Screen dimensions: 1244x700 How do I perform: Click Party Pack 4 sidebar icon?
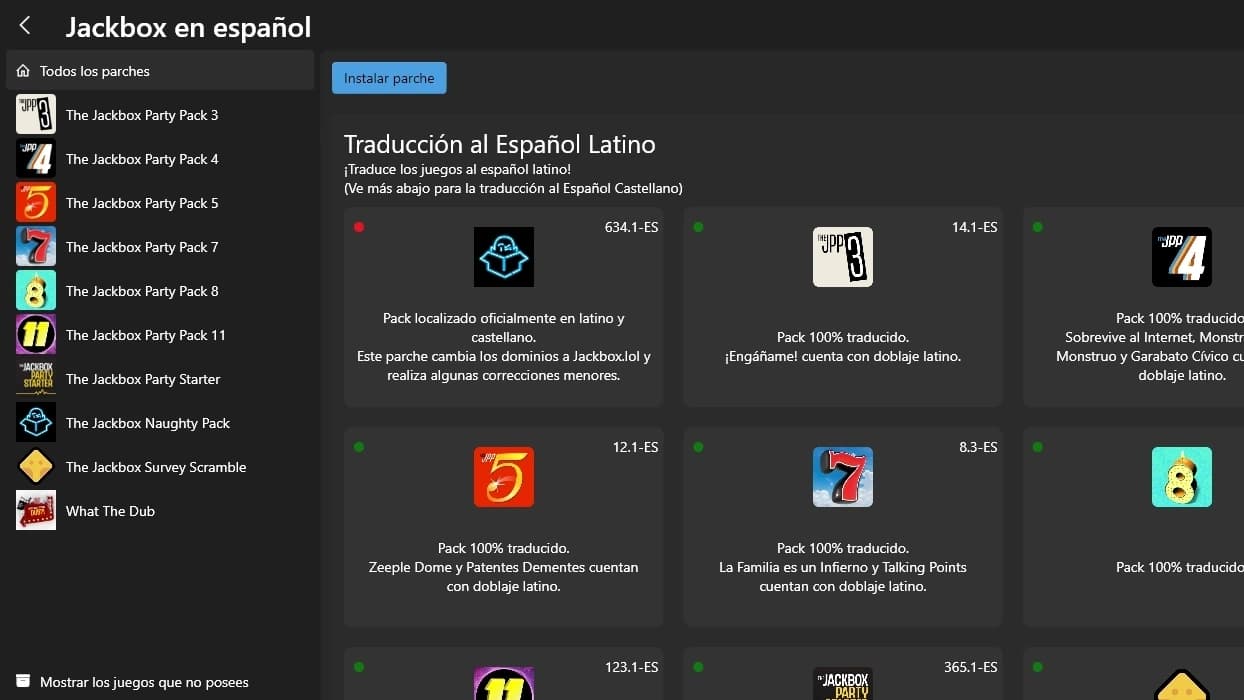(x=36, y=158)
